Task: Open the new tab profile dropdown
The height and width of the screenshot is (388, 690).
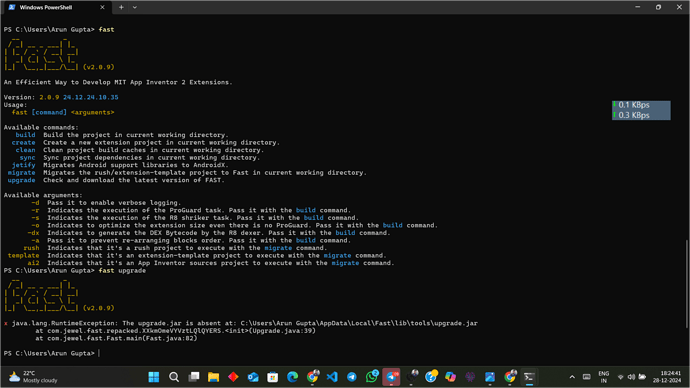Action: tap(135, 7)
